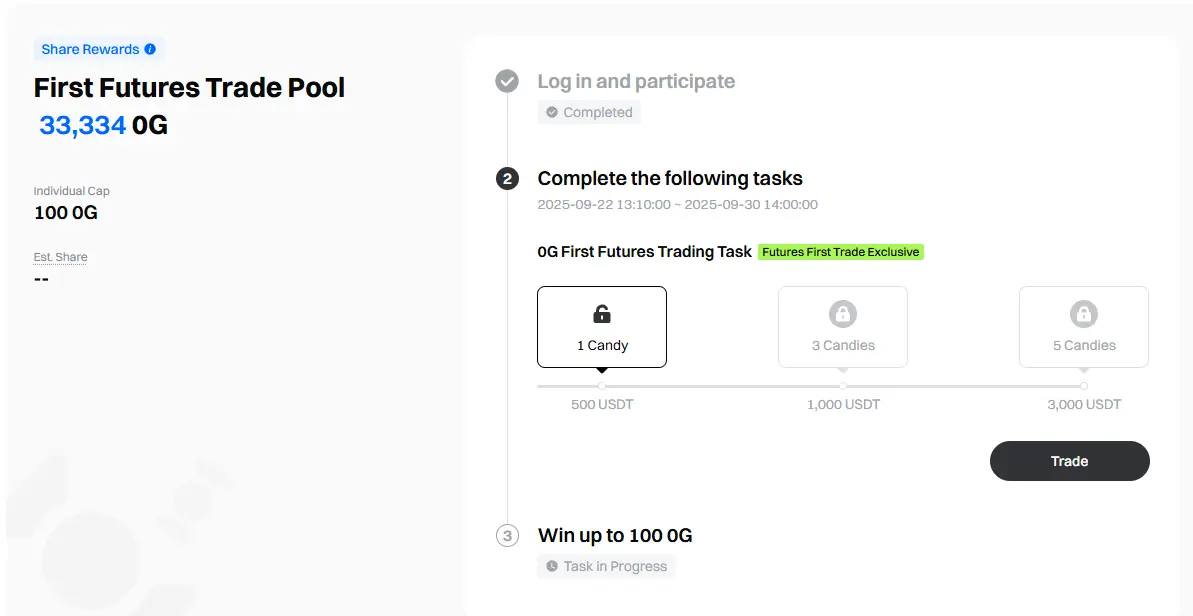Click the 3,000 USDT progress bar marker
Screen dimensions: 1193x616
point(1083,386)
